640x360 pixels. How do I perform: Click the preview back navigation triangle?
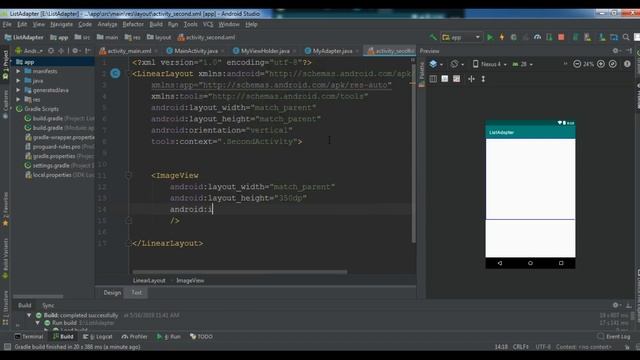(500, 263)
